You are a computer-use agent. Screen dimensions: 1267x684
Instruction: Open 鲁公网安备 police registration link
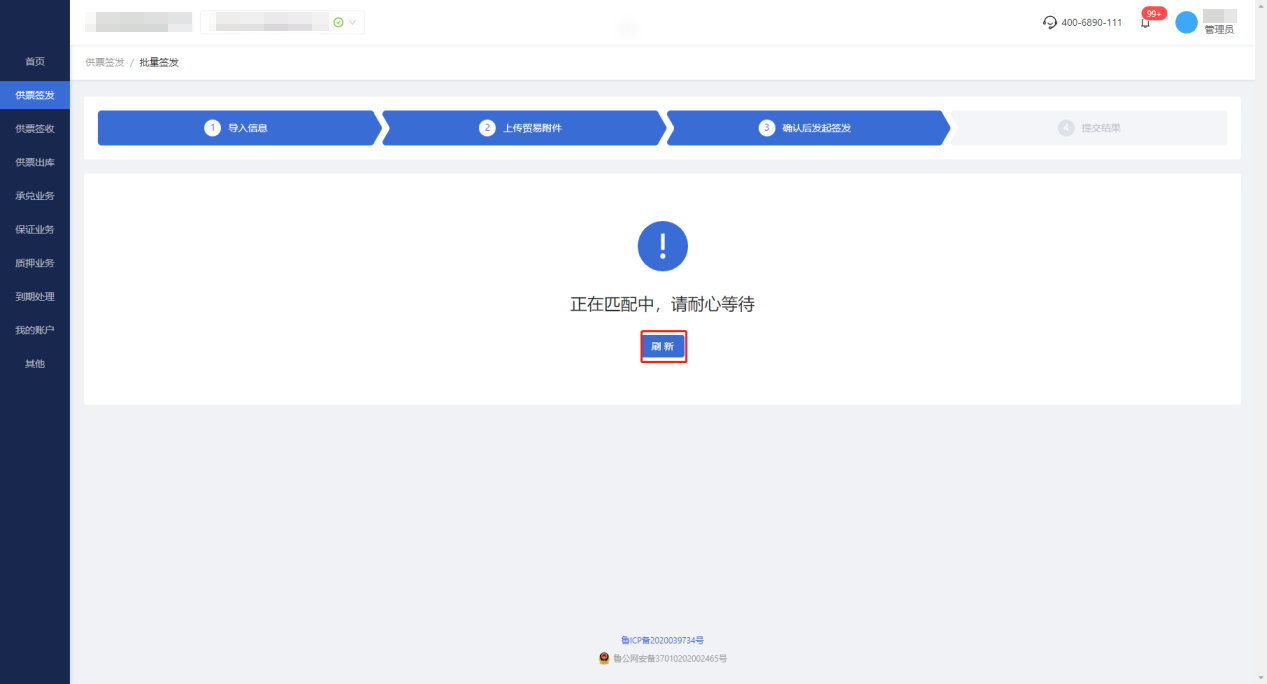(670, 659)
